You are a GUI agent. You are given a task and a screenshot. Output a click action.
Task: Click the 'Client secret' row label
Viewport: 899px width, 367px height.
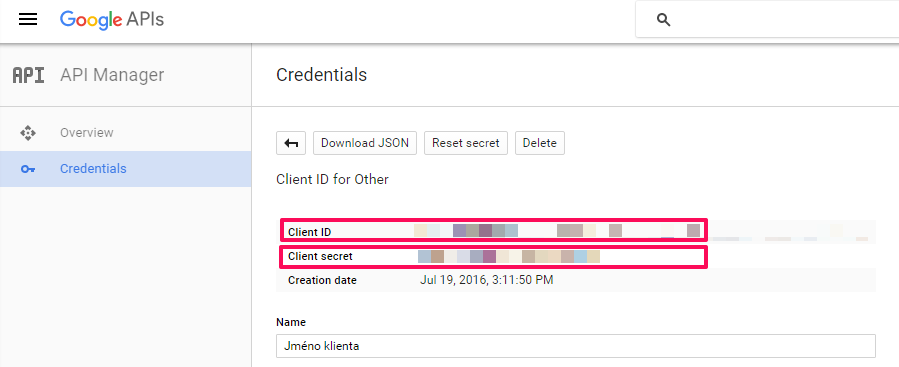(x=320, y=256)
